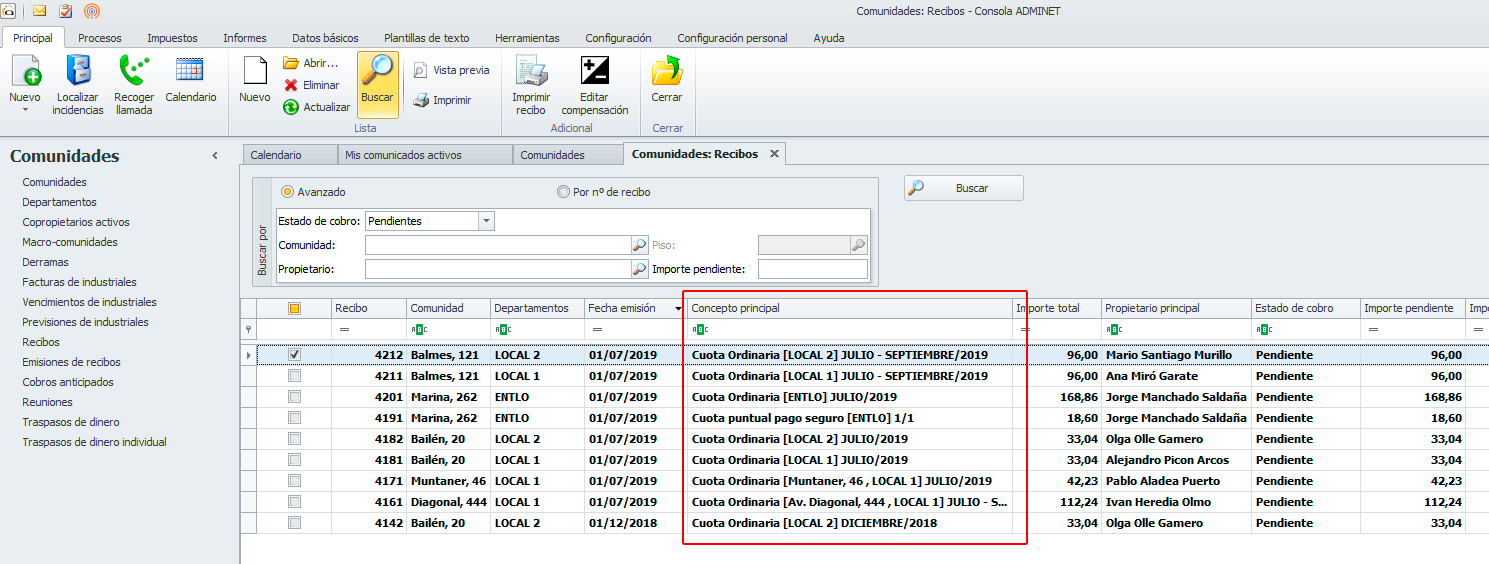Create new record with Nuevo page icon
This screenshot has height=564, width=1489.
(255, 80)
